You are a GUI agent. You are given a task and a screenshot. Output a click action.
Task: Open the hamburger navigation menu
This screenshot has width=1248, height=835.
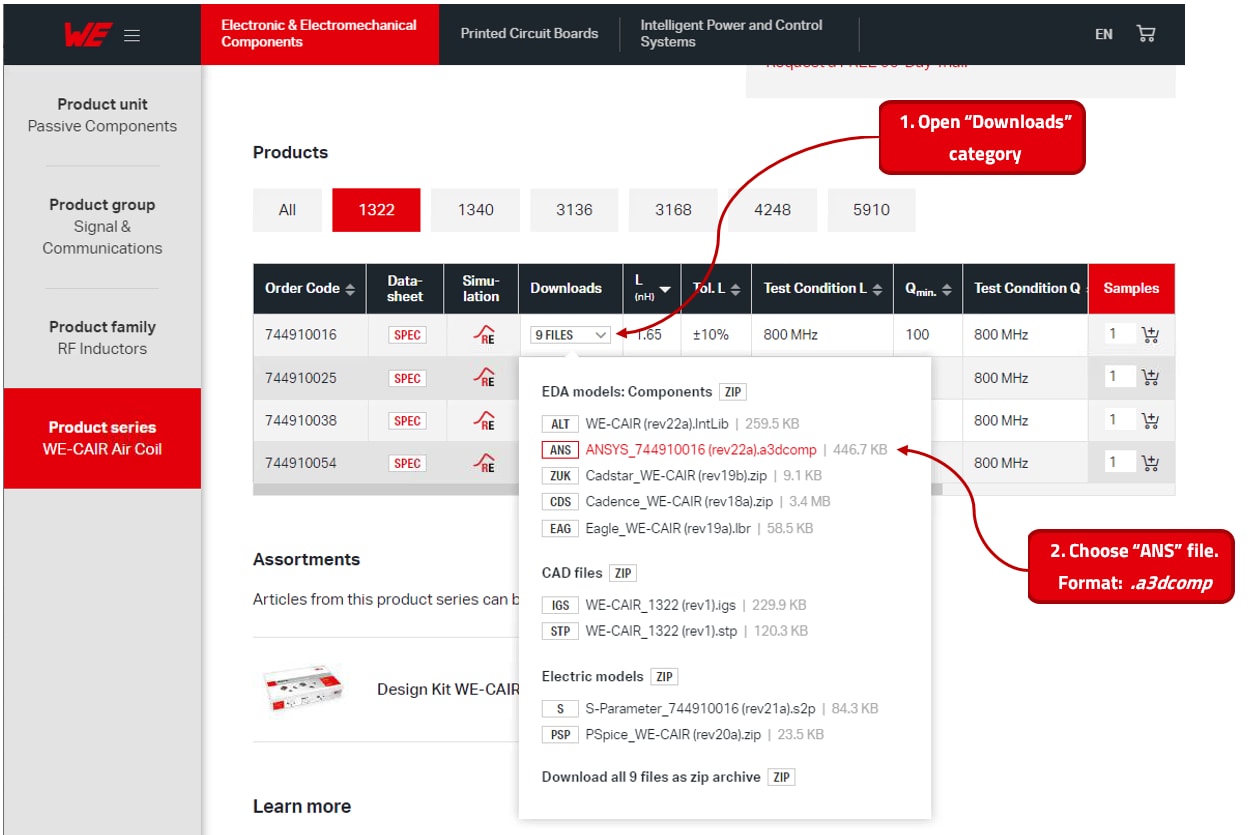[x=131, y=33]
